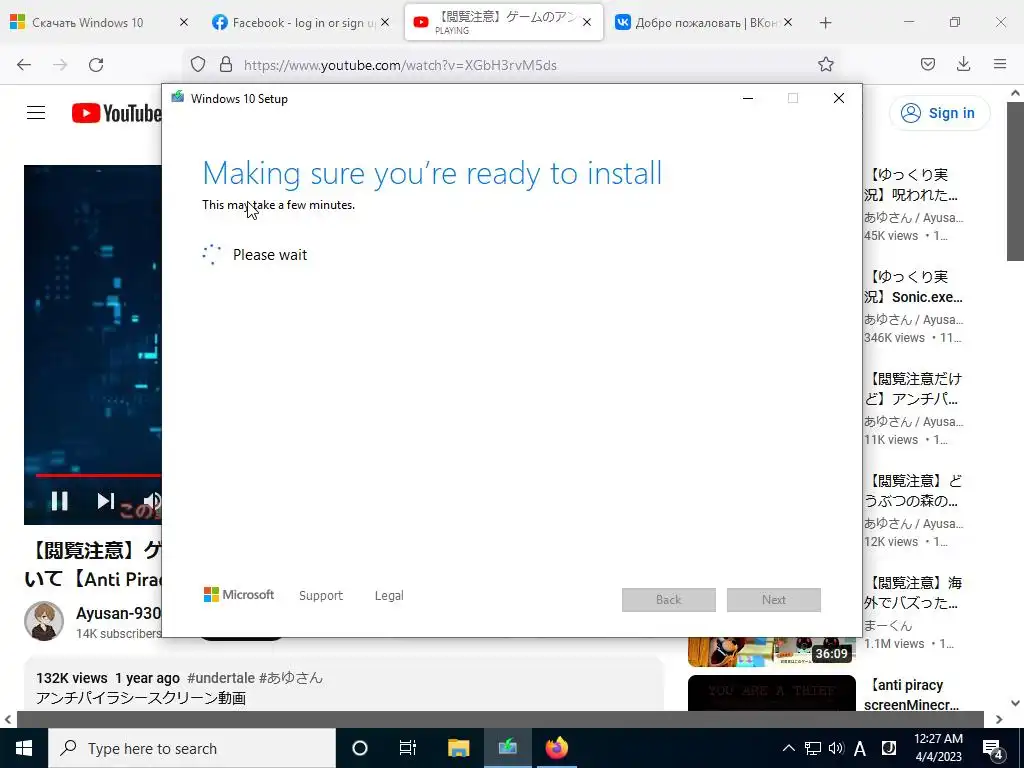
Task: Open the tracking protection shield icon
Action: [198, 64]
